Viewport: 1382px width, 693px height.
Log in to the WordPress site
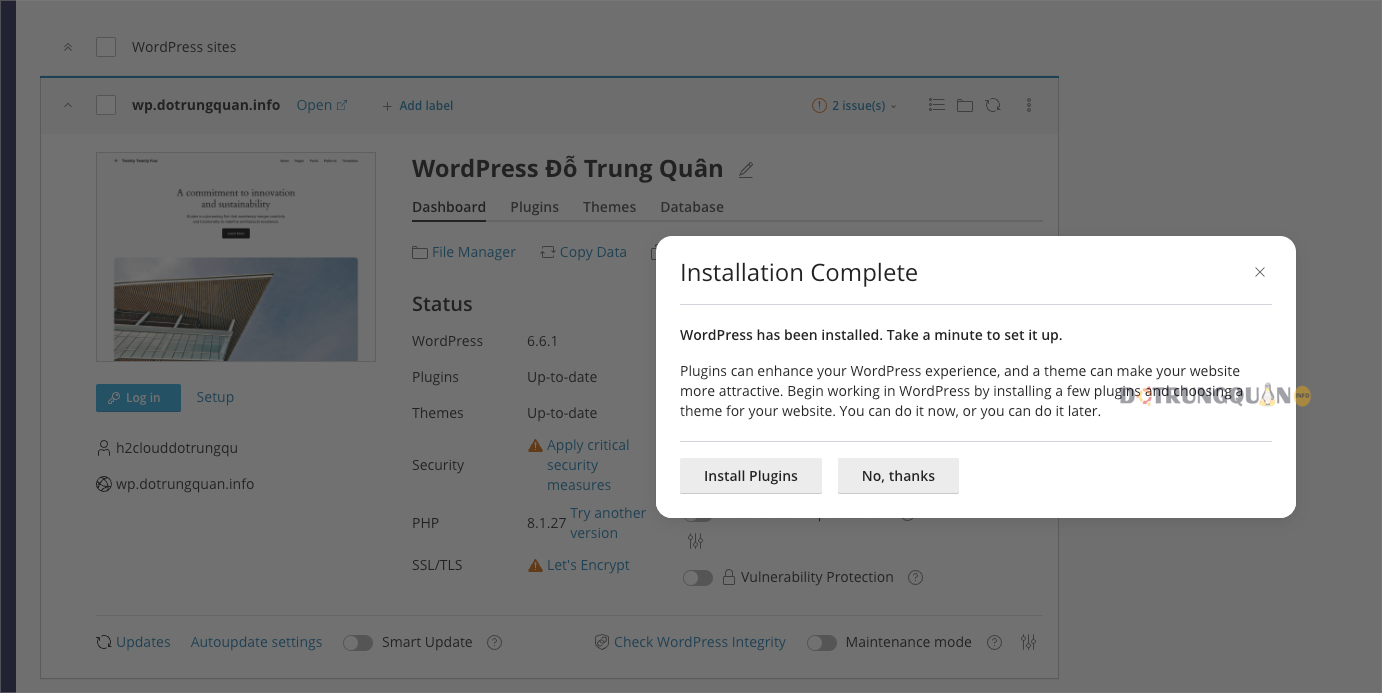click(x=138, y=397)
